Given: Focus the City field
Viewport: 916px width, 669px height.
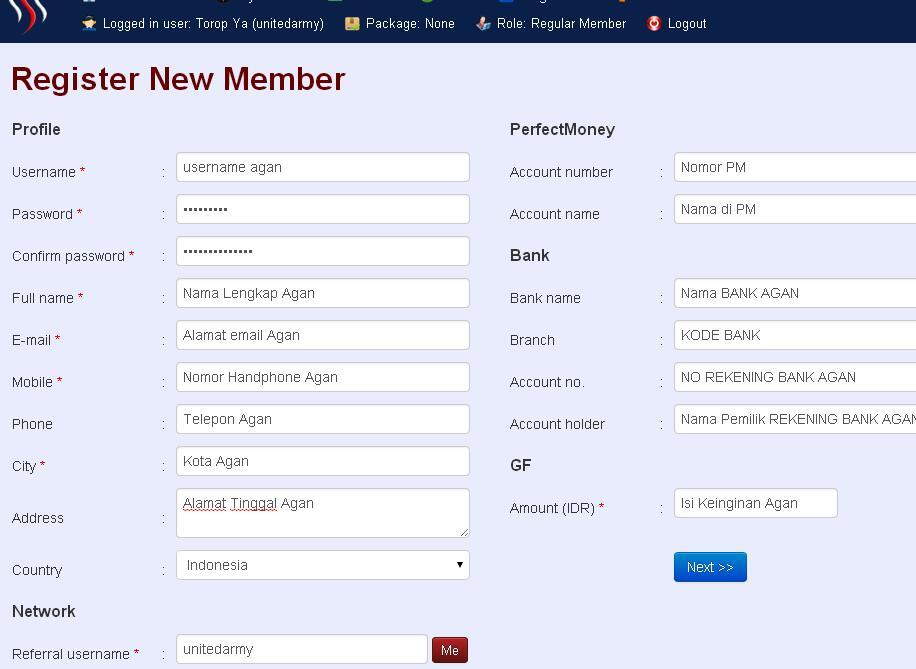Looking at the screenshot, I should pyautogui.click(x=322, y=462).
